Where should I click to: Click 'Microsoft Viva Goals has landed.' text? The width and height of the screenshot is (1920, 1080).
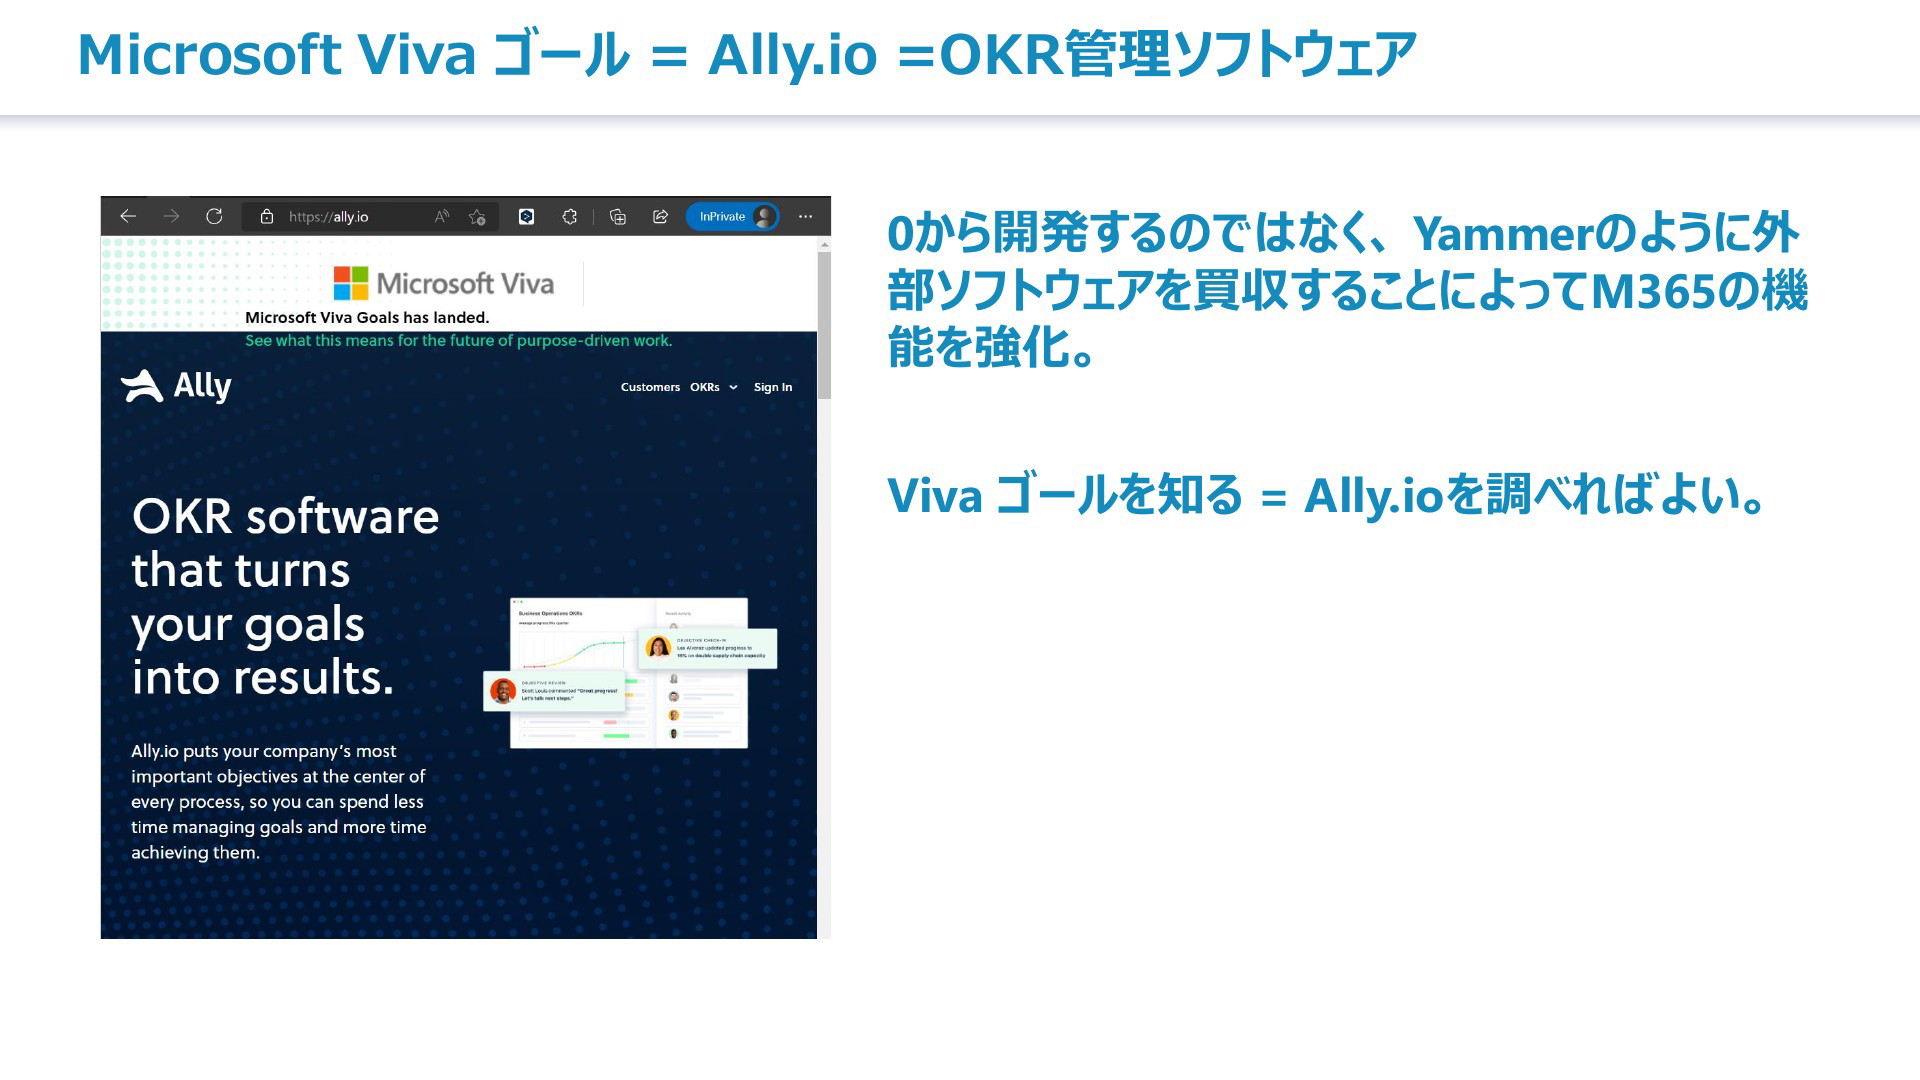367,317
